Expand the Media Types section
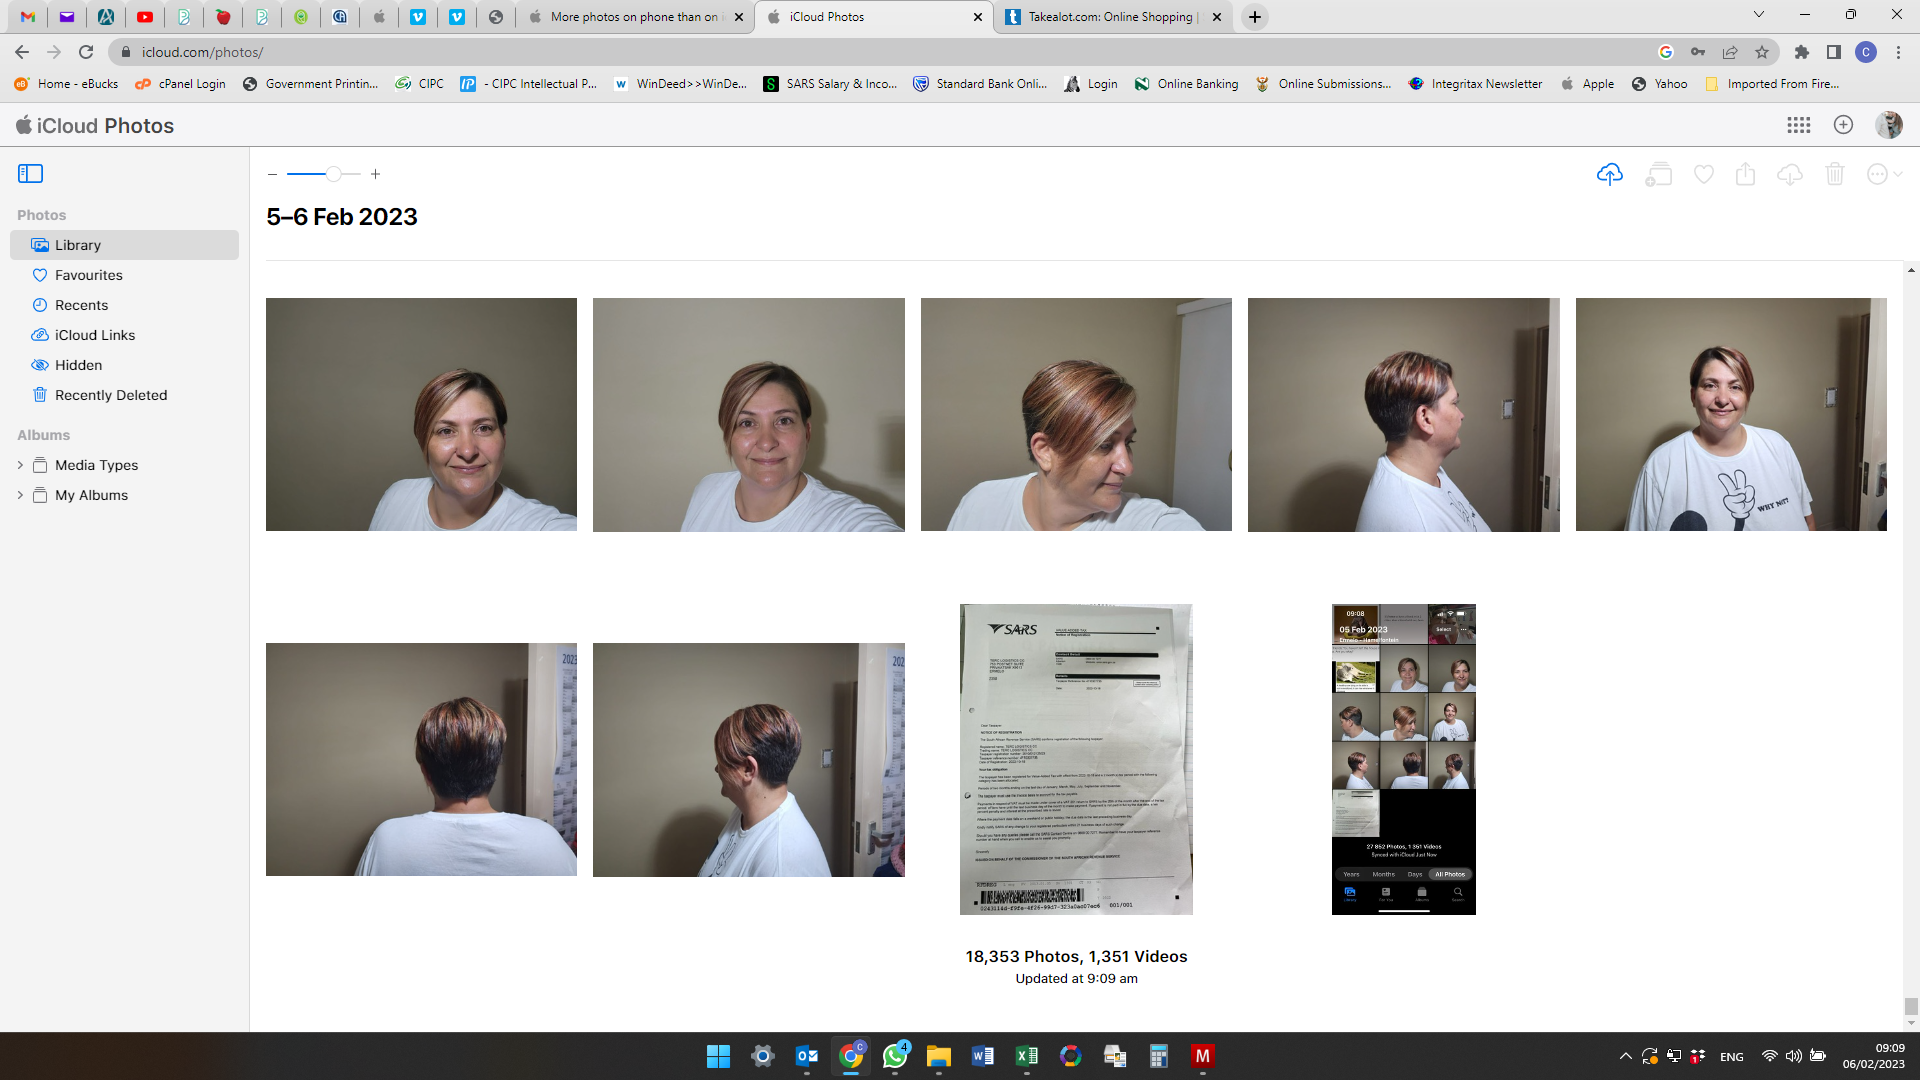Screen dimensions: 1920x1080 click(x=20, y=464)
